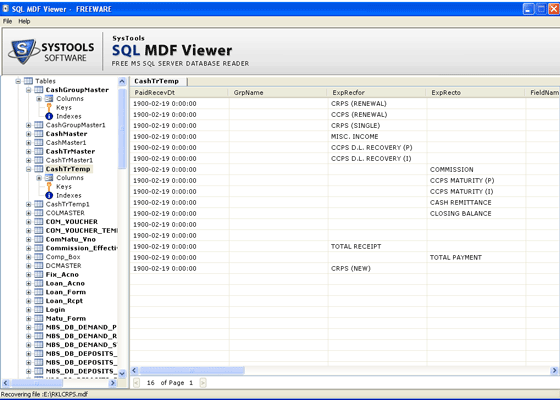
Task: Click the Columns icon under CashTrTemp
Action: [x=49, y=178]
